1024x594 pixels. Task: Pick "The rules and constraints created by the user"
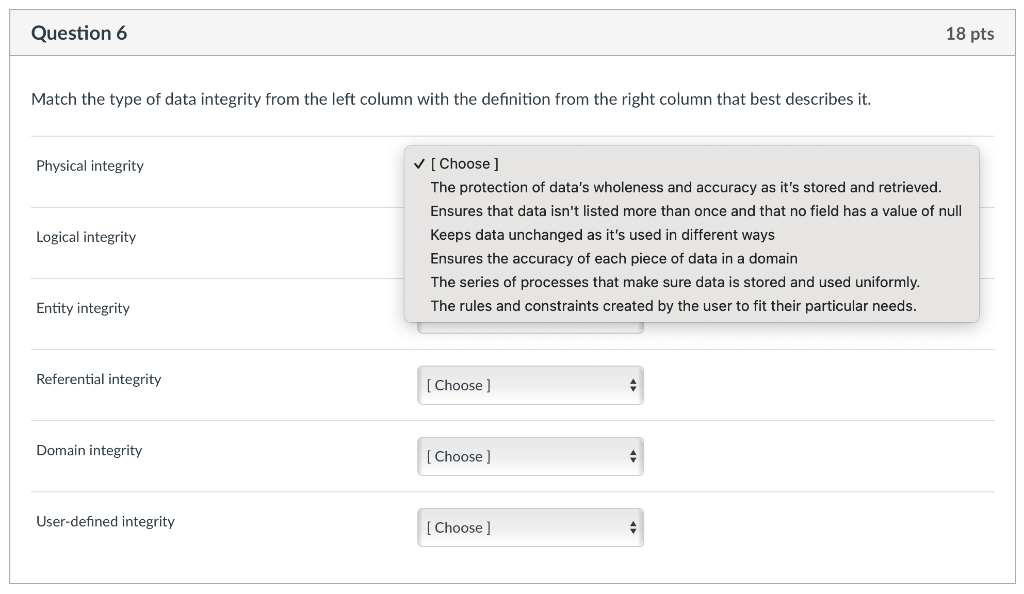click(672, 306)
